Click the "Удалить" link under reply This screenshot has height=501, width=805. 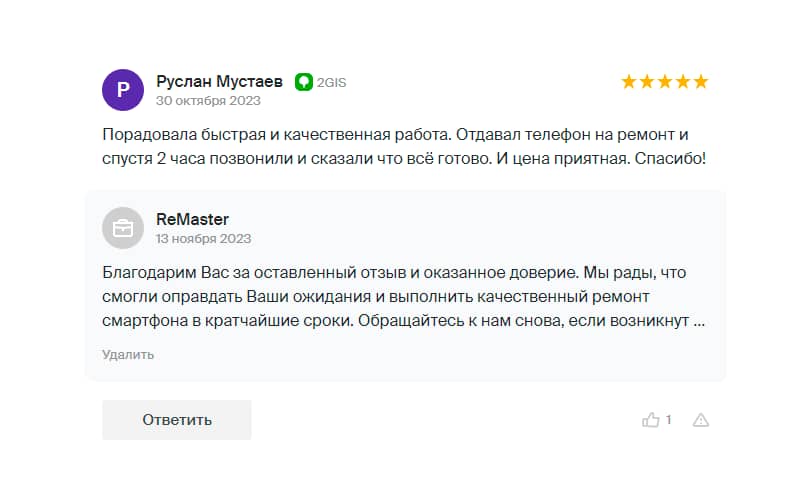127,354
